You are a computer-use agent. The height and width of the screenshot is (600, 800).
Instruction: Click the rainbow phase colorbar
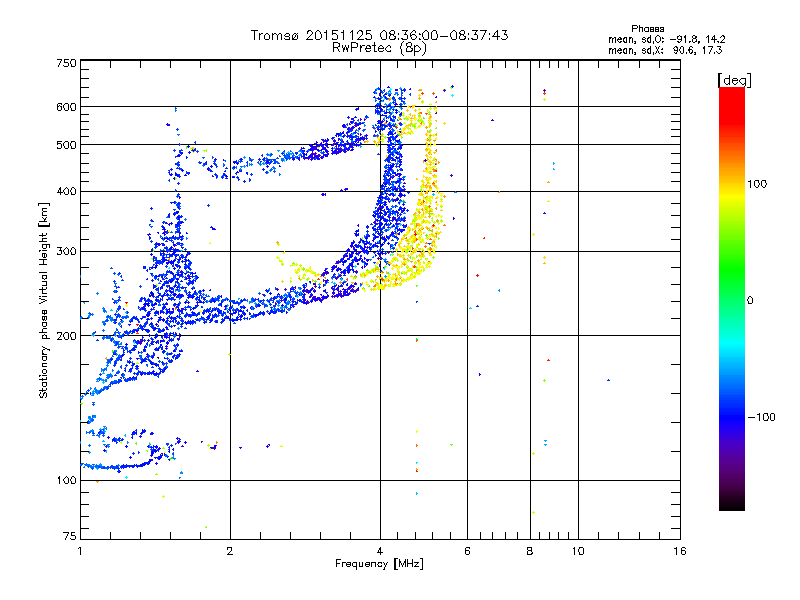coord(732,298)
